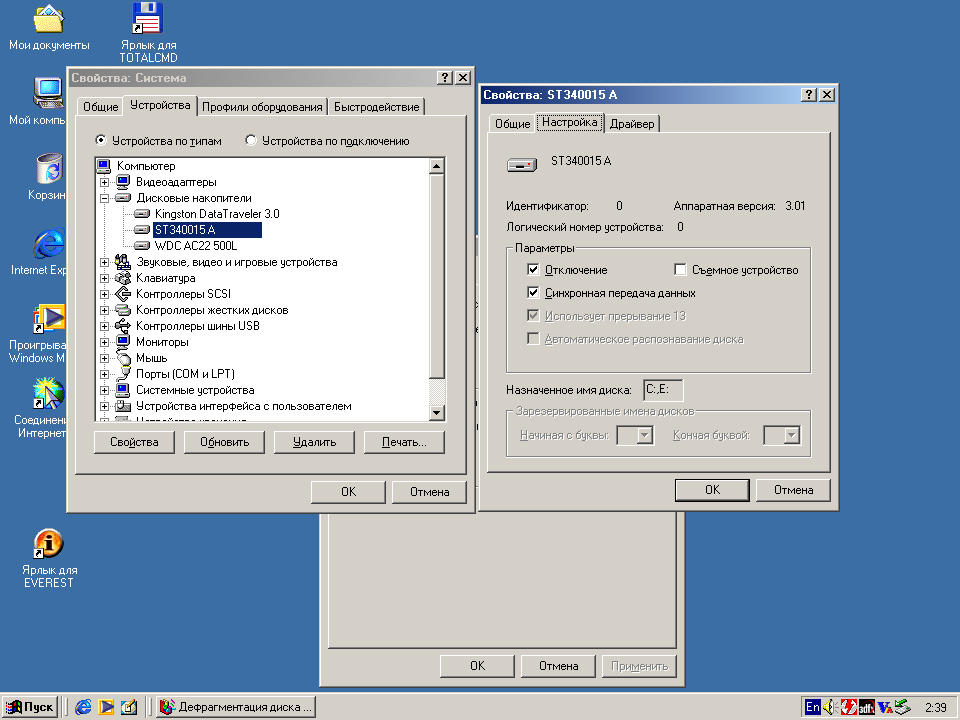Expand Устройства интерфейса с пользователем node
This screenshot has width=960, height=720.
coord(105,407)
